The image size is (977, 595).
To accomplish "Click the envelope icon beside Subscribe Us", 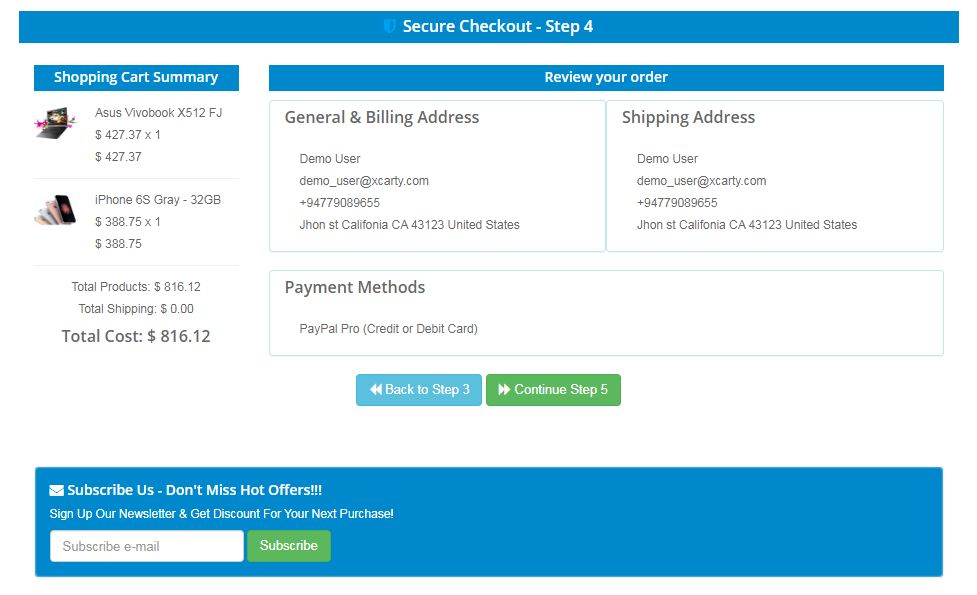I will (x=57, y=490).
